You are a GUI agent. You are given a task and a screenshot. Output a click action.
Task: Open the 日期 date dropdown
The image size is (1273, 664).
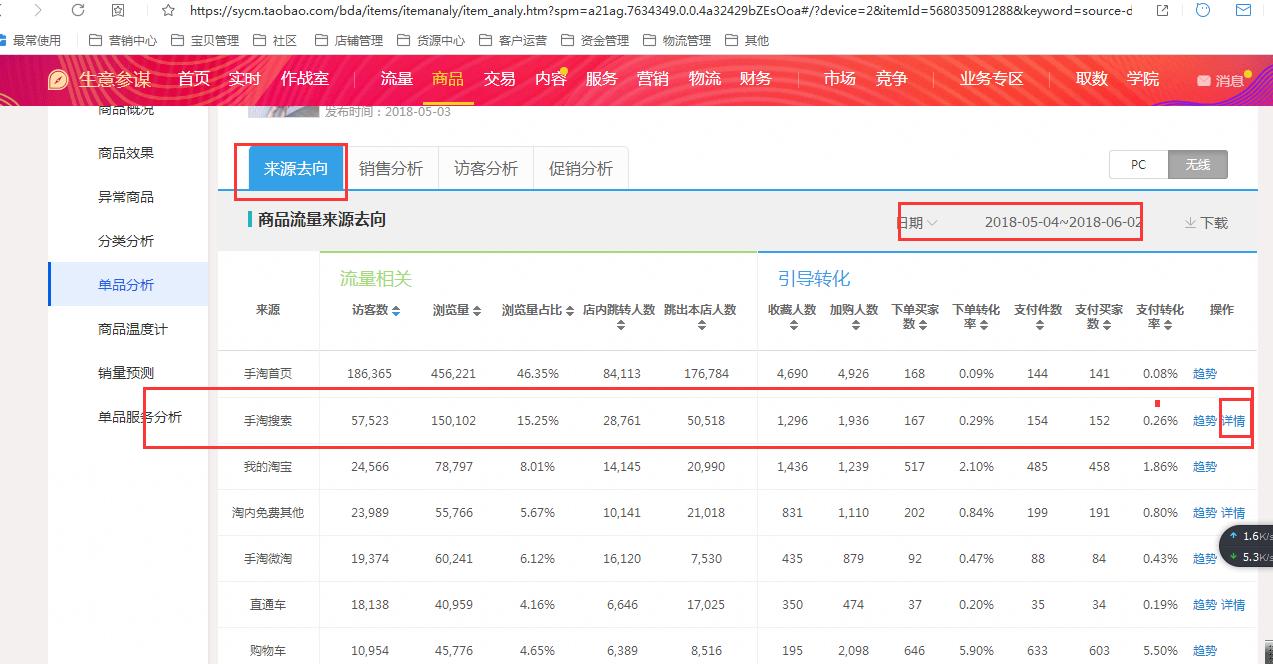(x=919, y=222)
